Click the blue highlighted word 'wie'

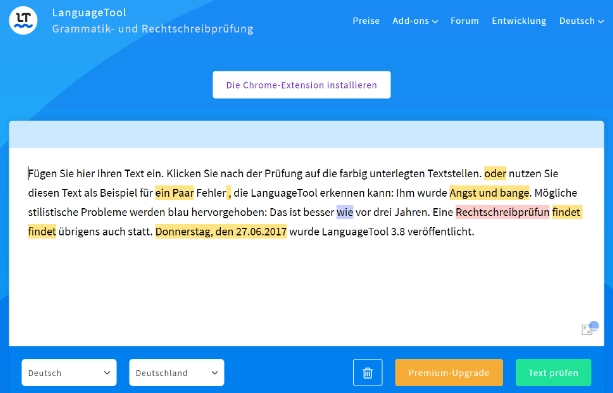pyautogui.click(x=345, y=212)
